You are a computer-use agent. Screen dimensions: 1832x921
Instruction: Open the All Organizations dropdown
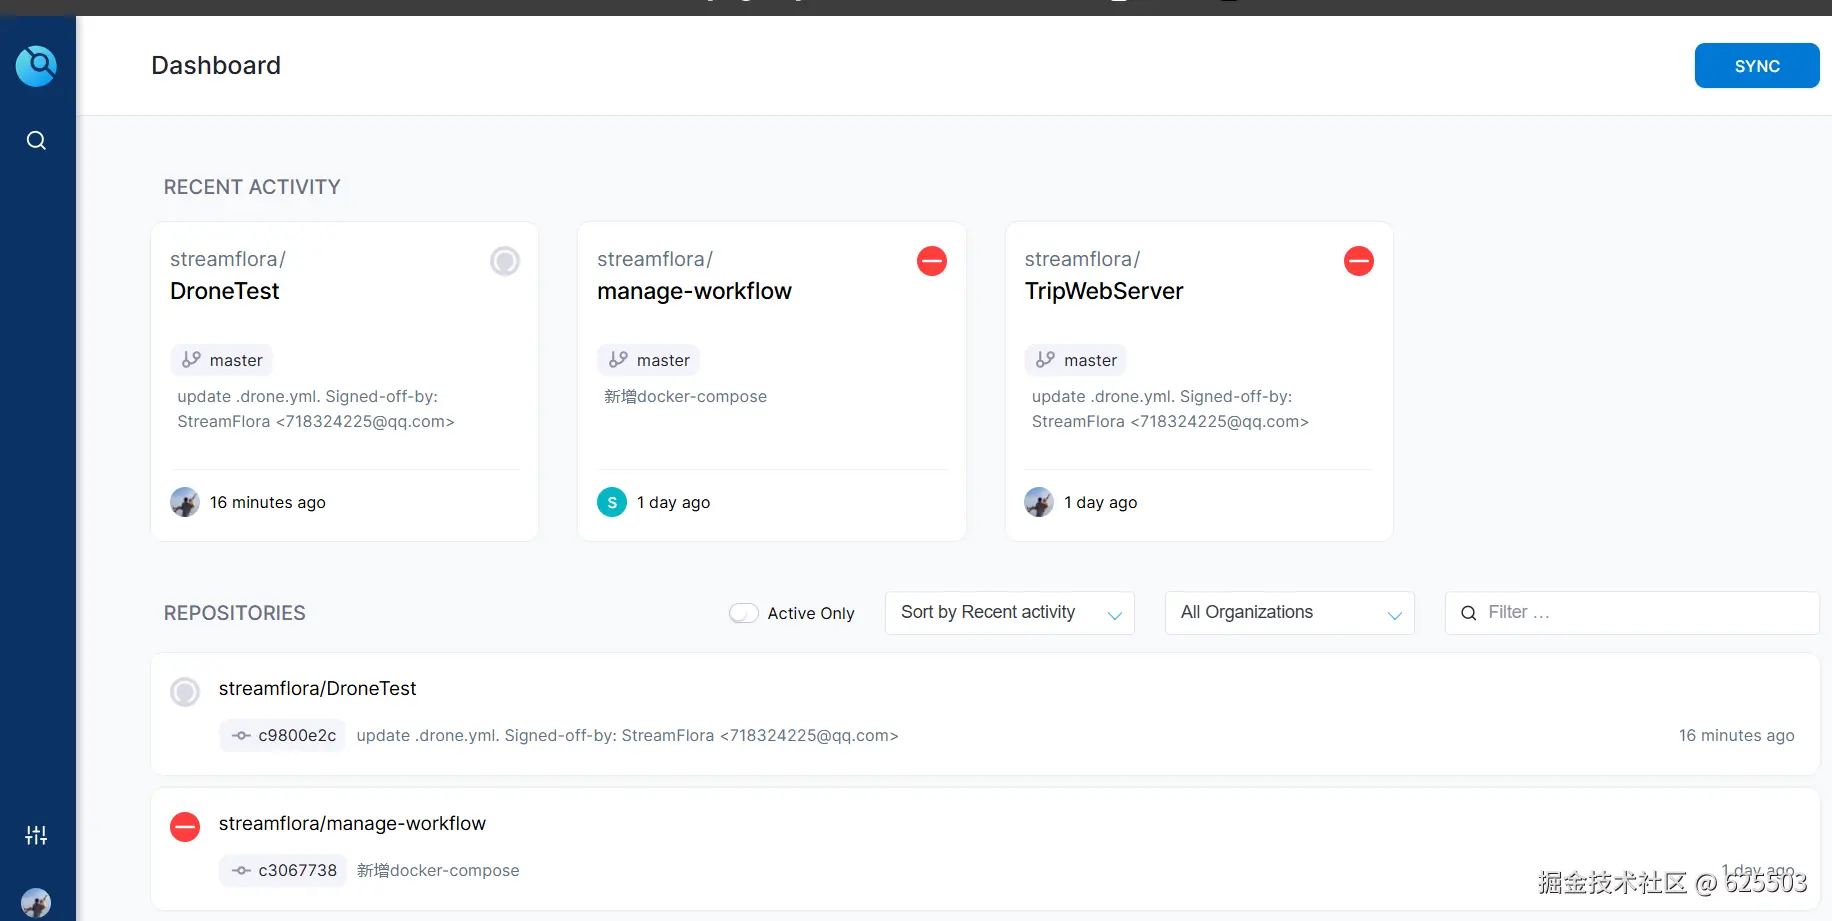tap(1290, 613)
